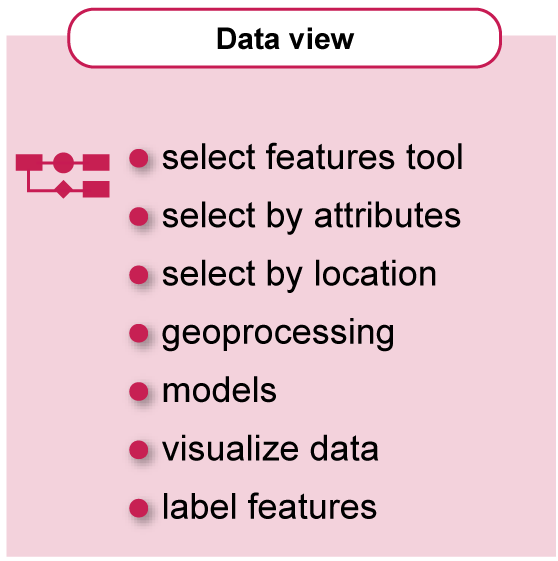Choose 'select by location' in the list
Image resolution: width=558 pixels, height=561 pixels.
(299, 274)
